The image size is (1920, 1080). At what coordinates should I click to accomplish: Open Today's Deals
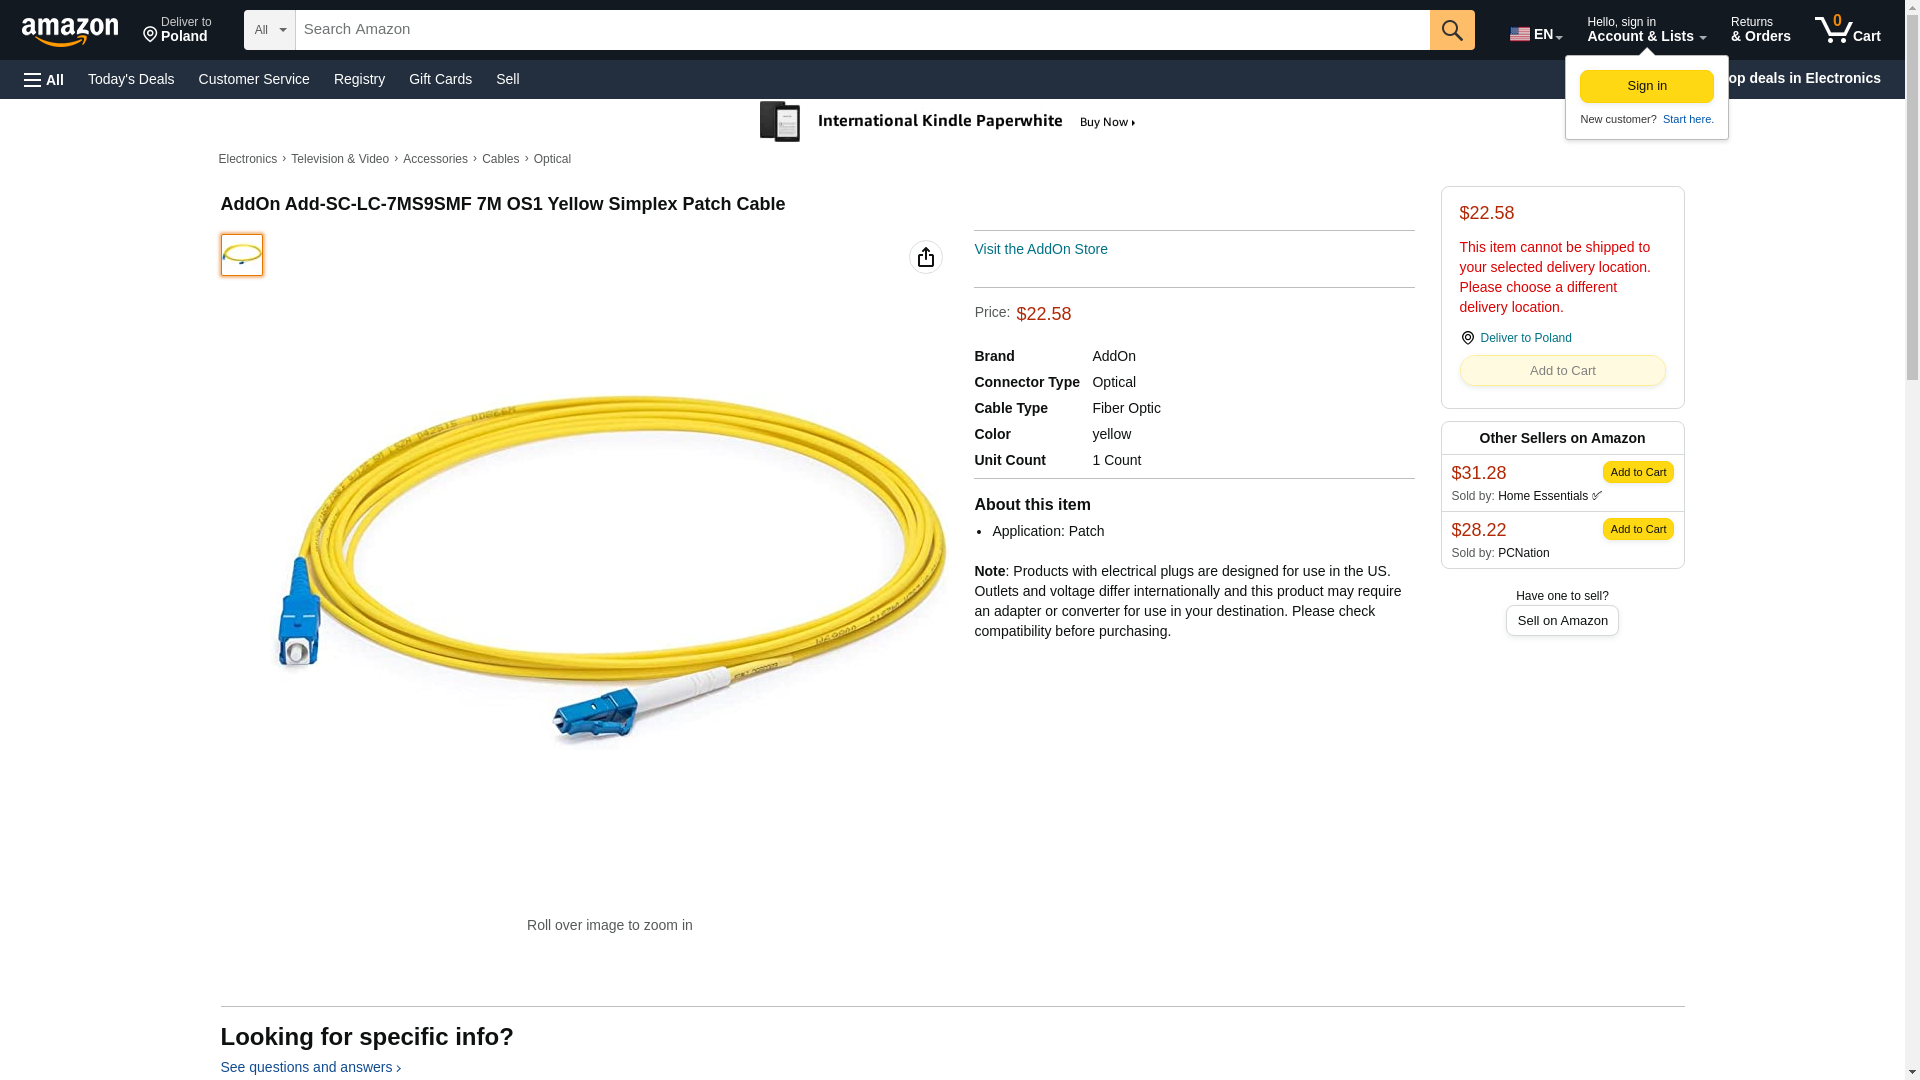pos(131,79)
